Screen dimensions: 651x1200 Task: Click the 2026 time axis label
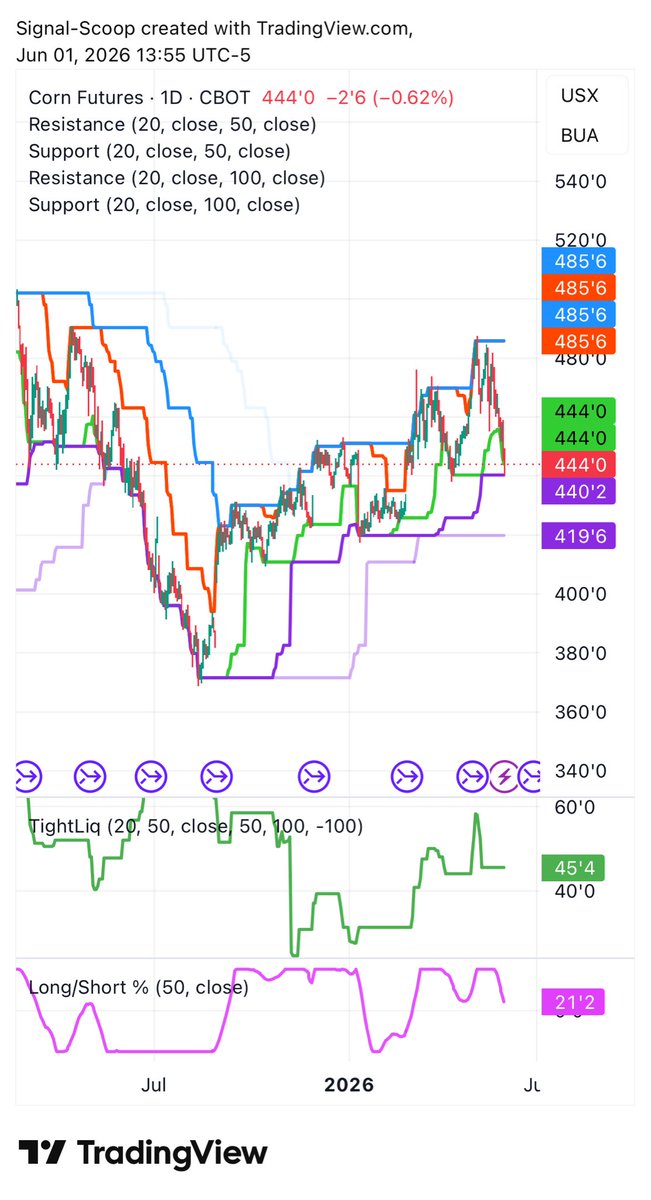pyautogui.click(x=349, y=1084)
